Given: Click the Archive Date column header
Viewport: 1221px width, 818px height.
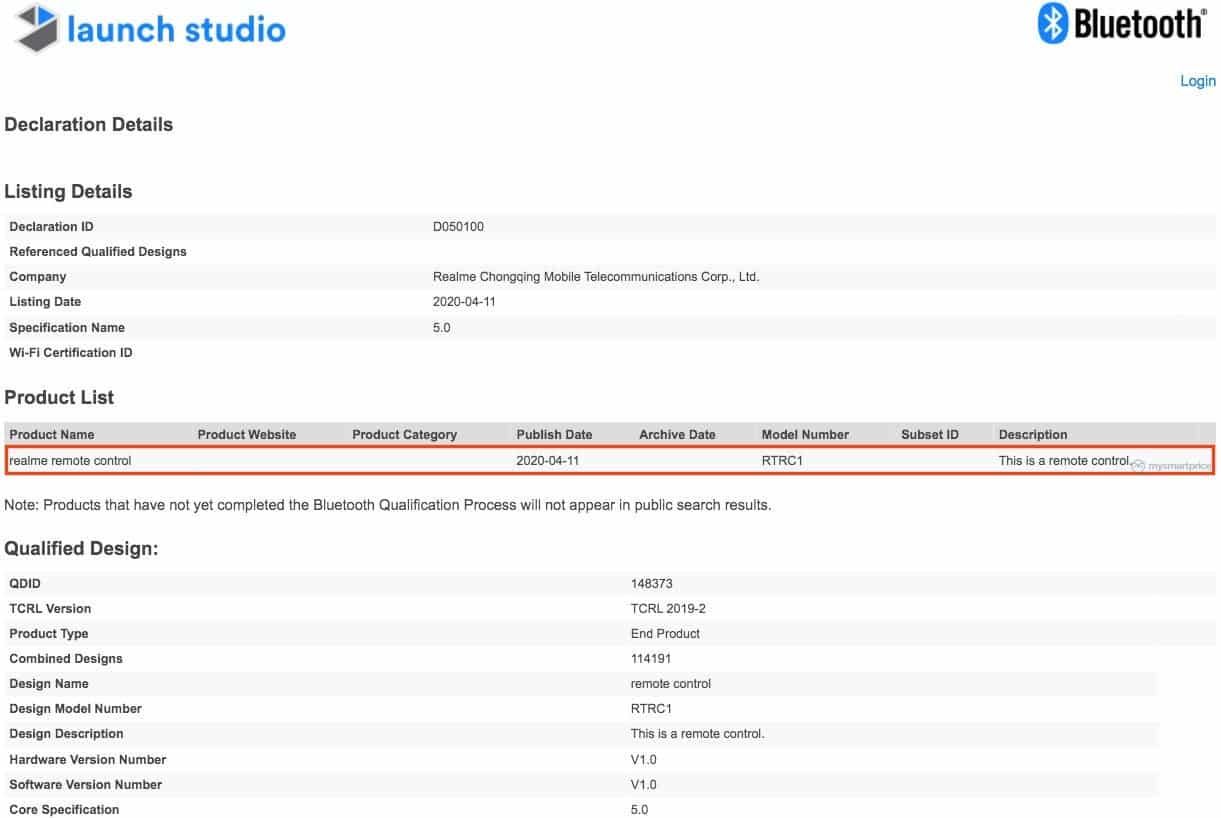Looking at the screenshot, I should (677, 435).
